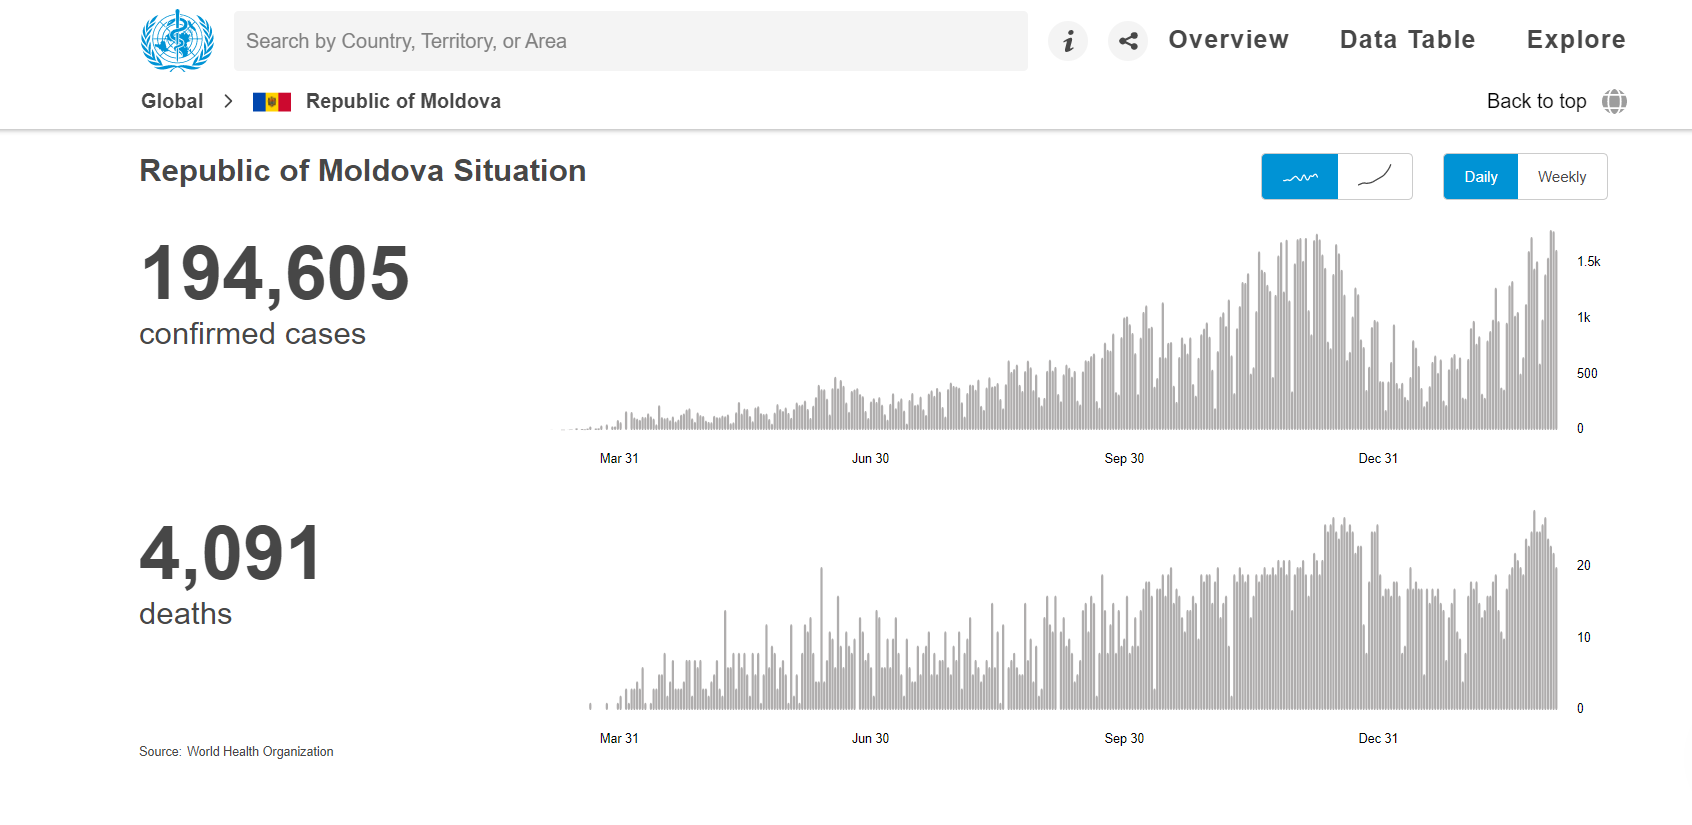The image size is (1692, 825).
Task: Switch chart to Weekly view
Action: pos(1561,177)
